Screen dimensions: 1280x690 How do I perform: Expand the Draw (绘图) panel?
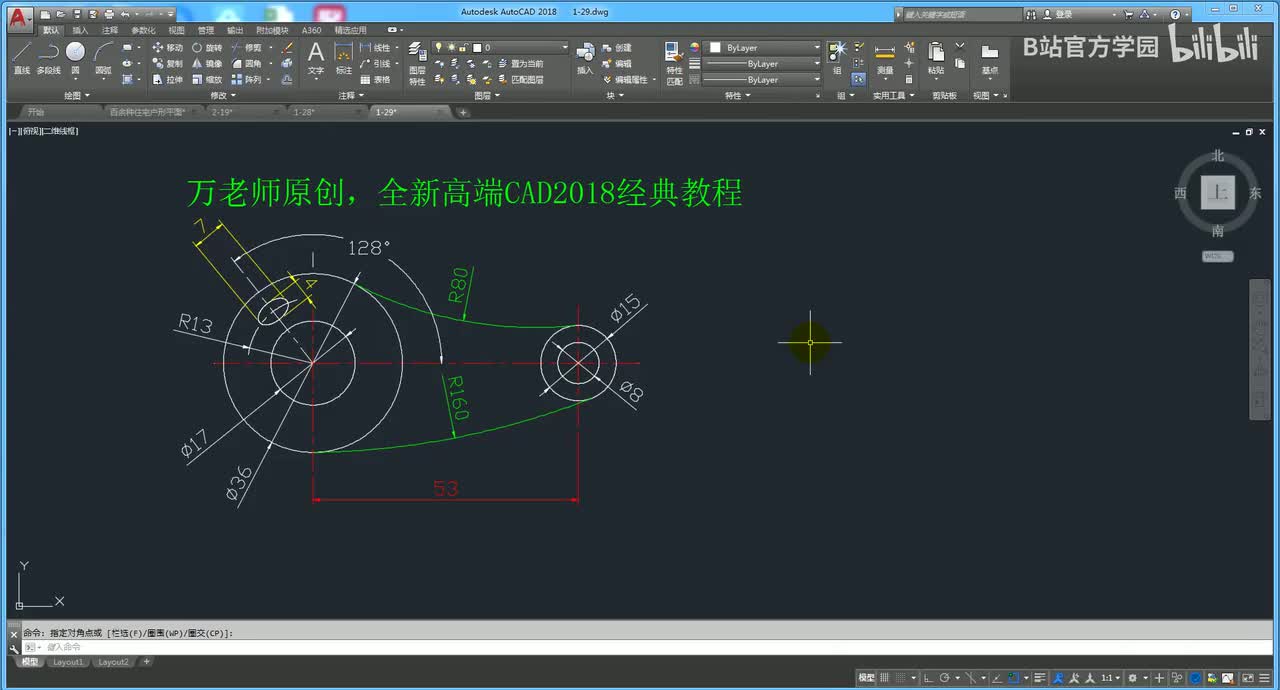[x=77, y=95]
